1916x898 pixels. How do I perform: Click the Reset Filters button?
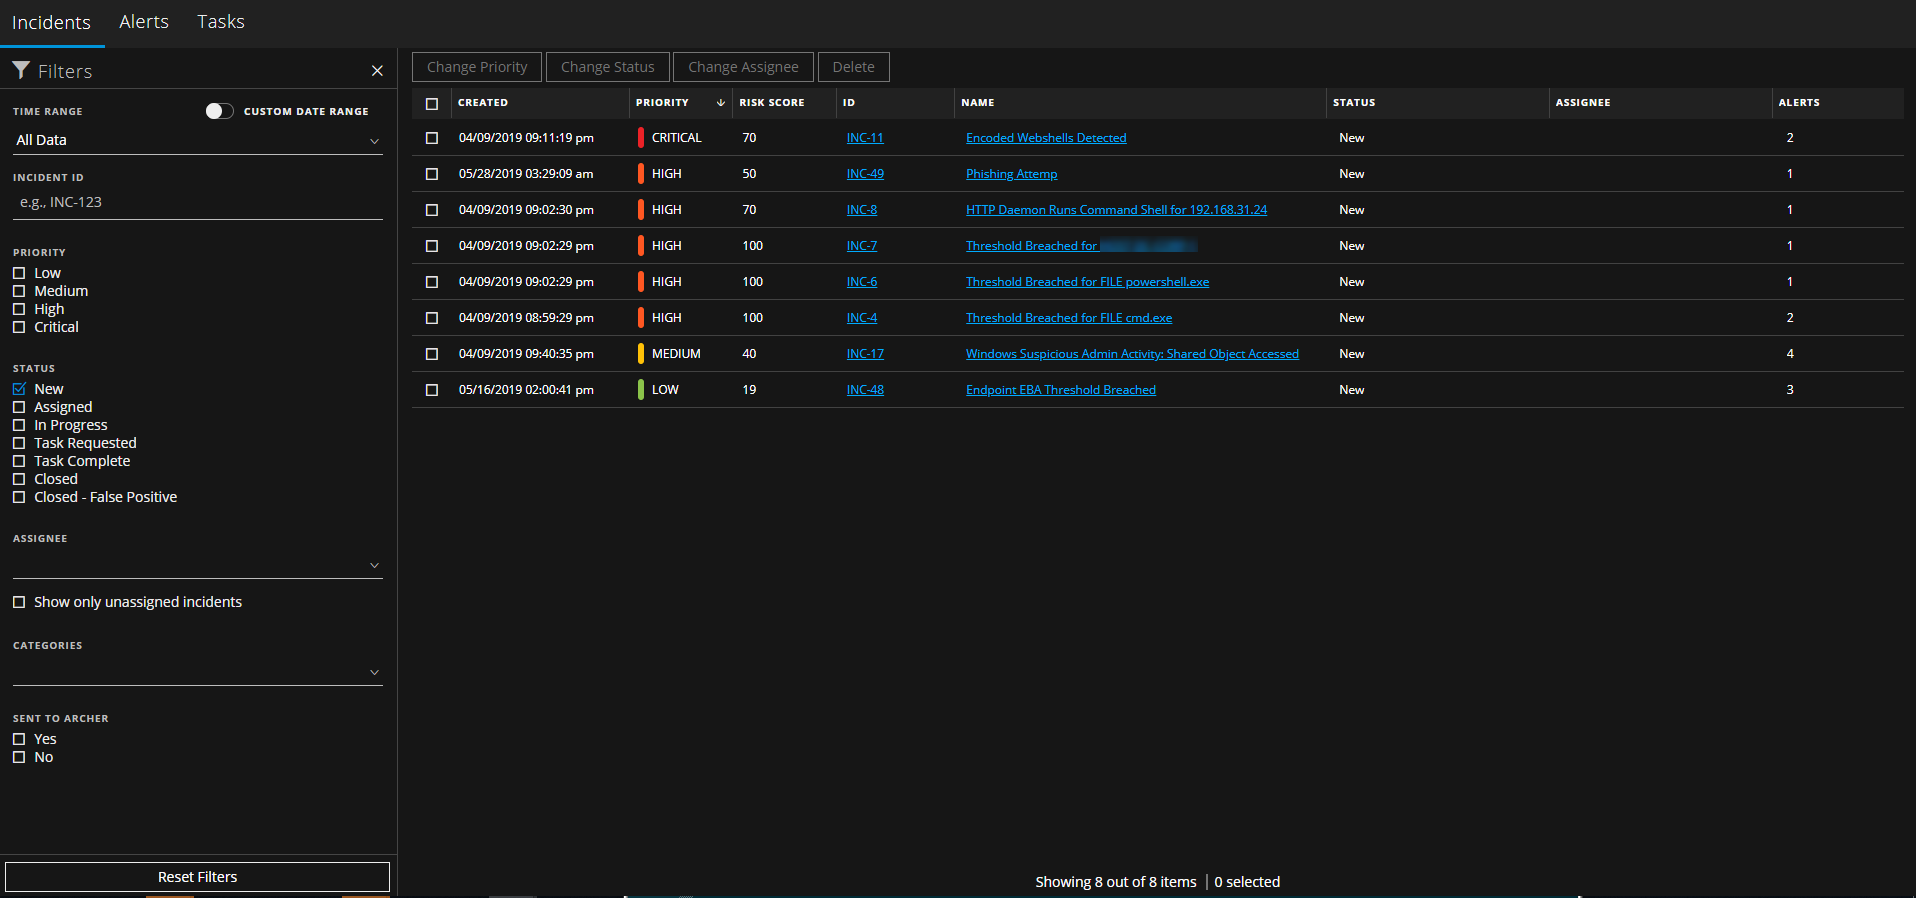point(197,877)
